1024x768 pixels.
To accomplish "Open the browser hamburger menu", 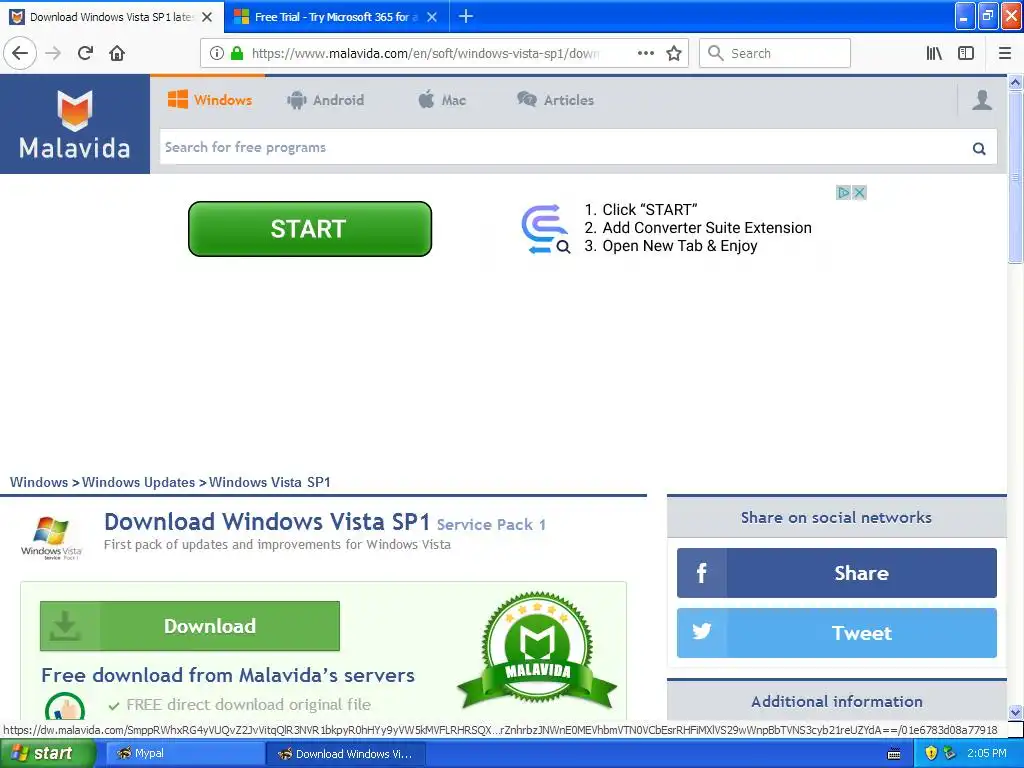I will [1004, 53].
